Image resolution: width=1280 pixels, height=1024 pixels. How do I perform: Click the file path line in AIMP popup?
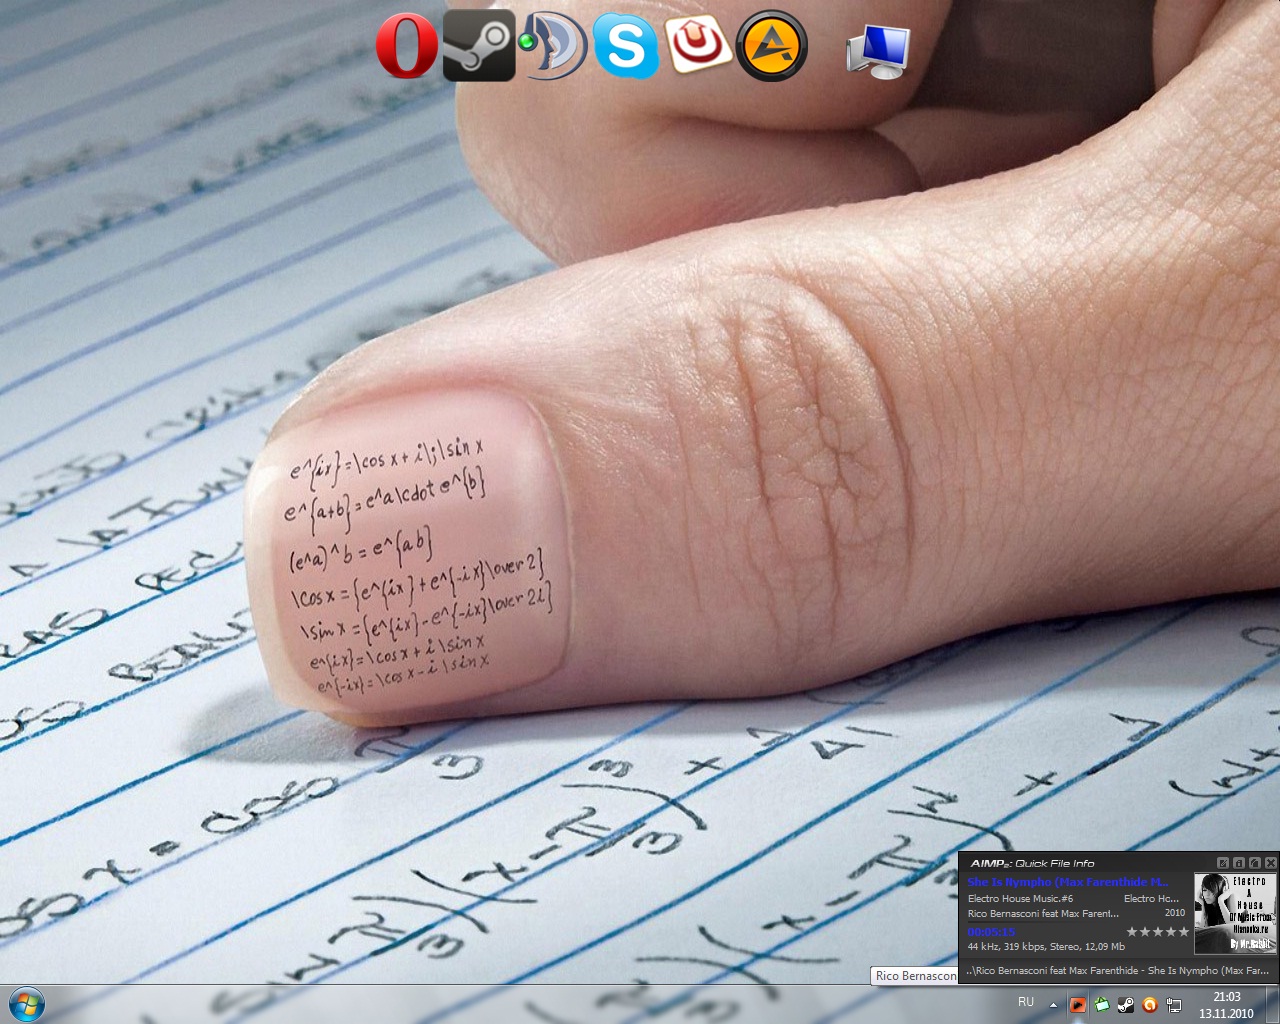(1117, 970)
